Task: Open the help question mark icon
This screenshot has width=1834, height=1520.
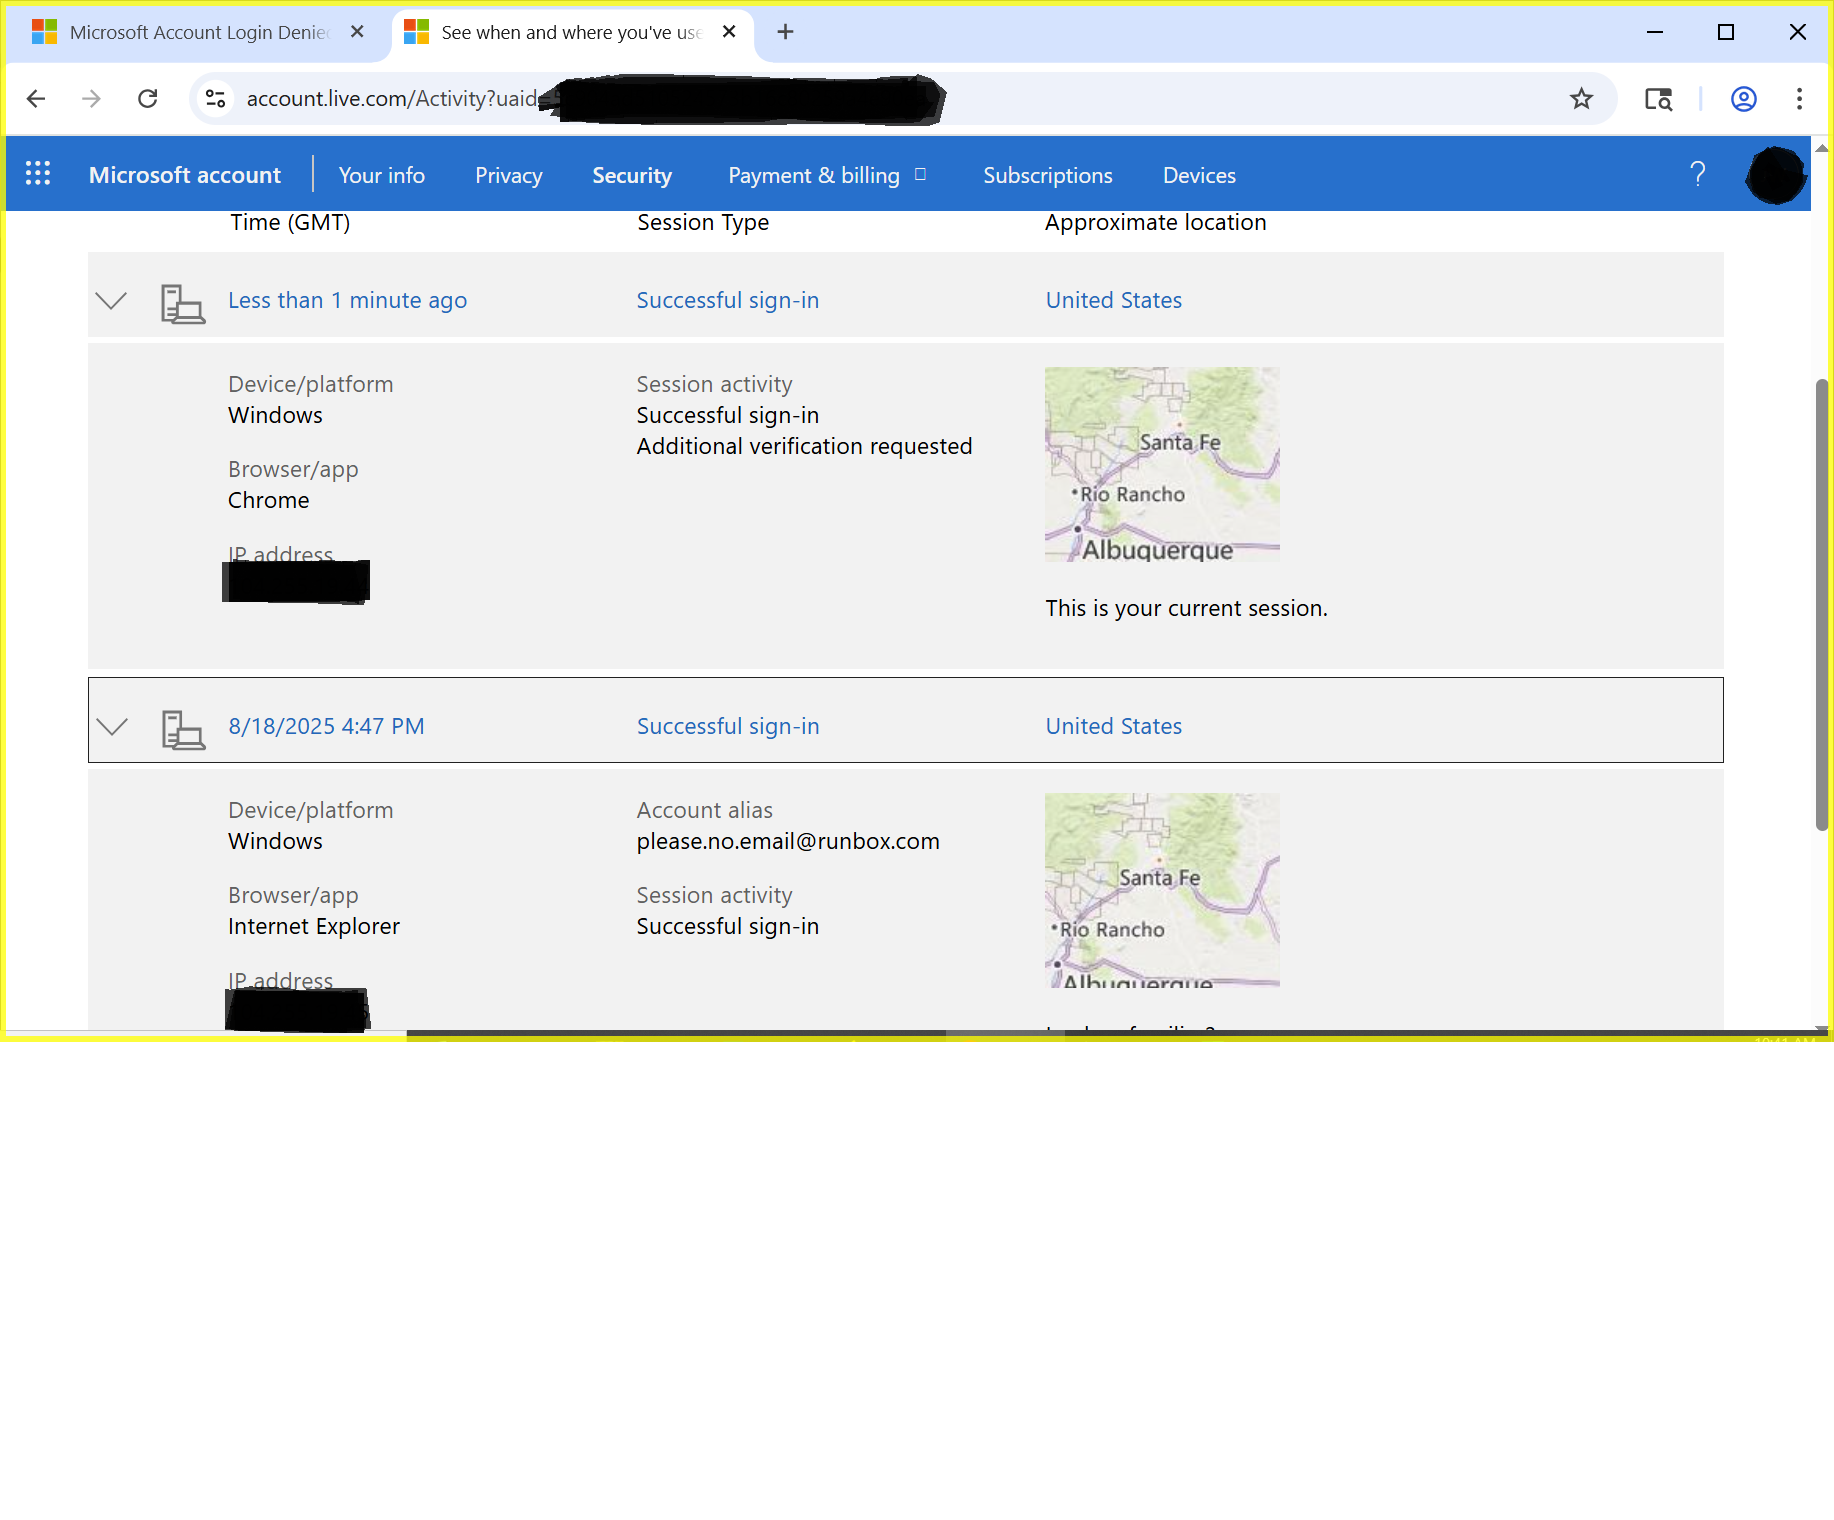Action: (1698, 174)
